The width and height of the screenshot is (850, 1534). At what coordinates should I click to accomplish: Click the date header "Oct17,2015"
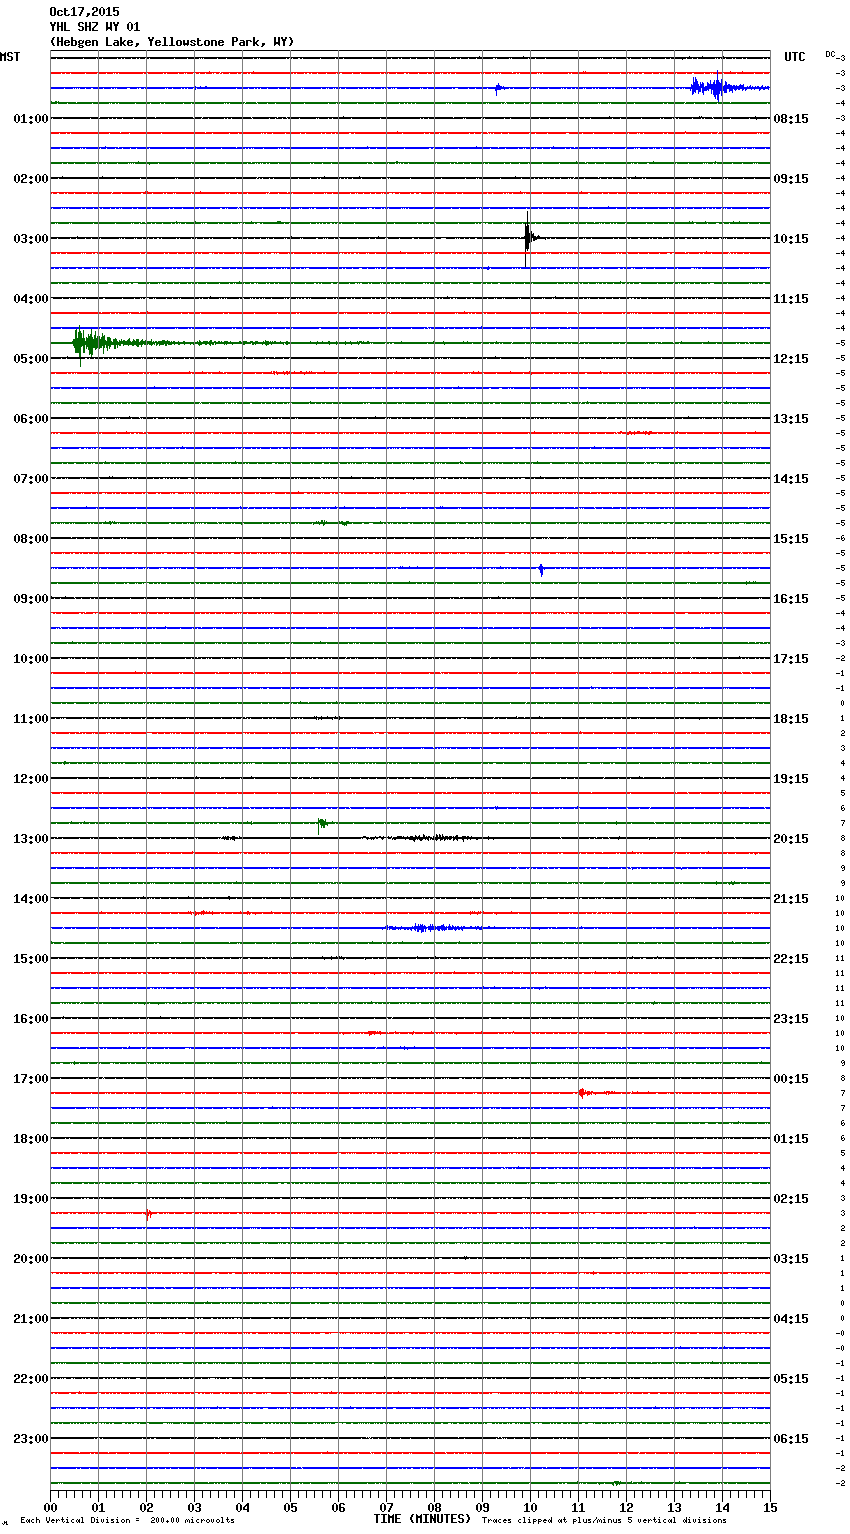[84, 12]
